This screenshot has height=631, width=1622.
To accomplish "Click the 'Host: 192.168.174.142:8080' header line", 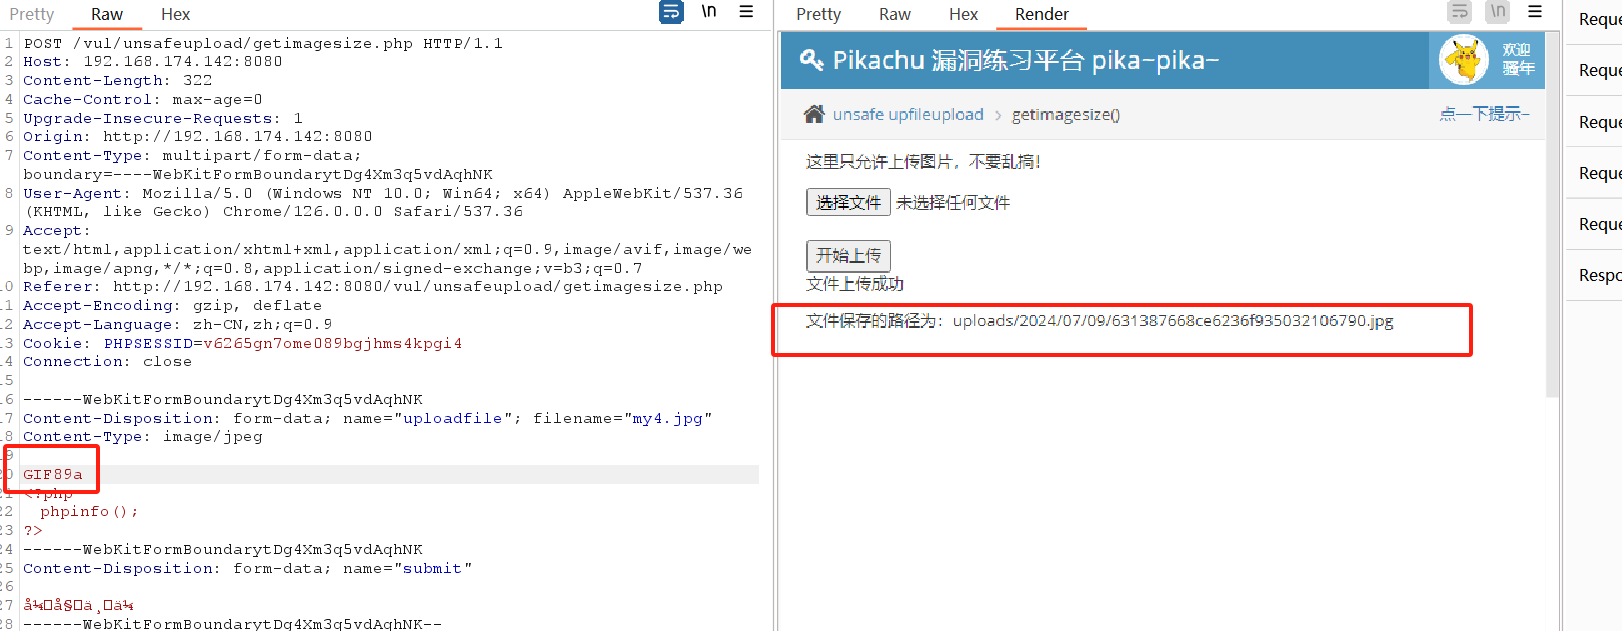I will click(153, 62).
